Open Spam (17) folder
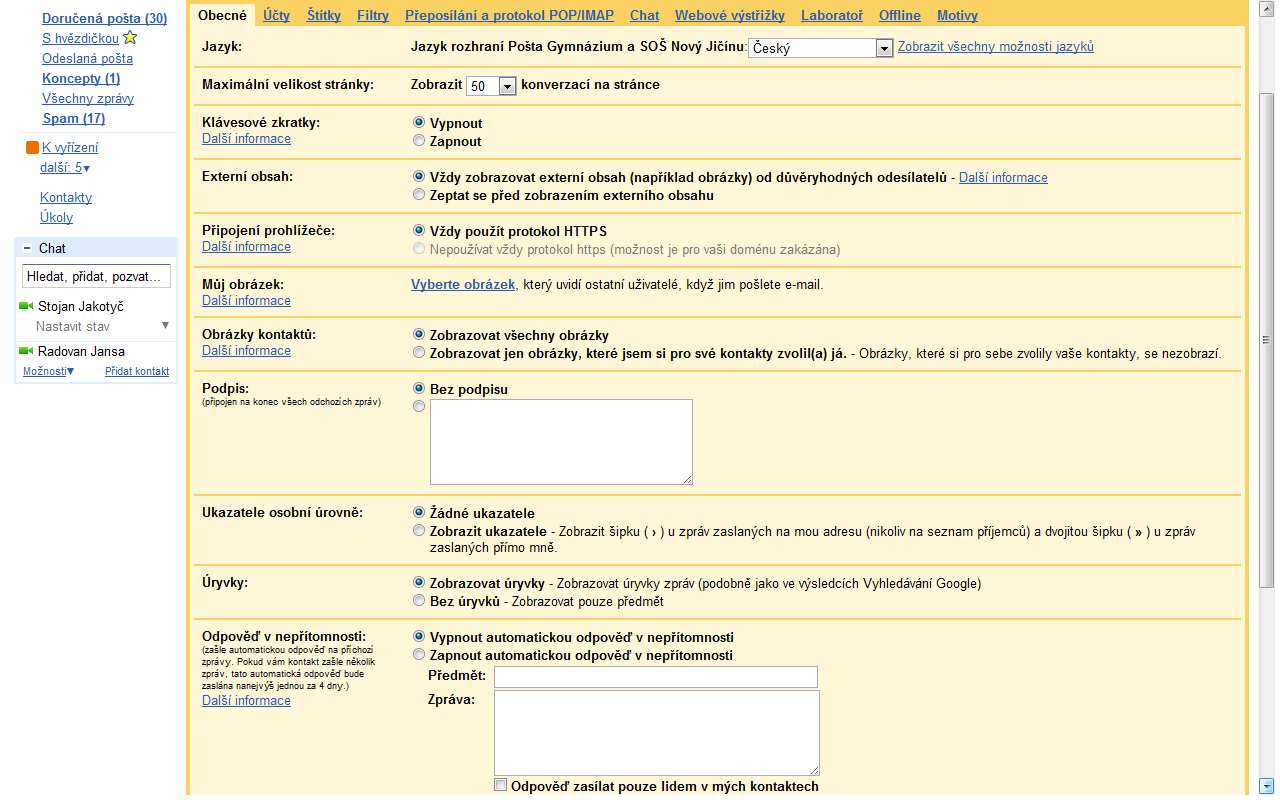This screenshot has height=800, width=1280. pos(74,118)
